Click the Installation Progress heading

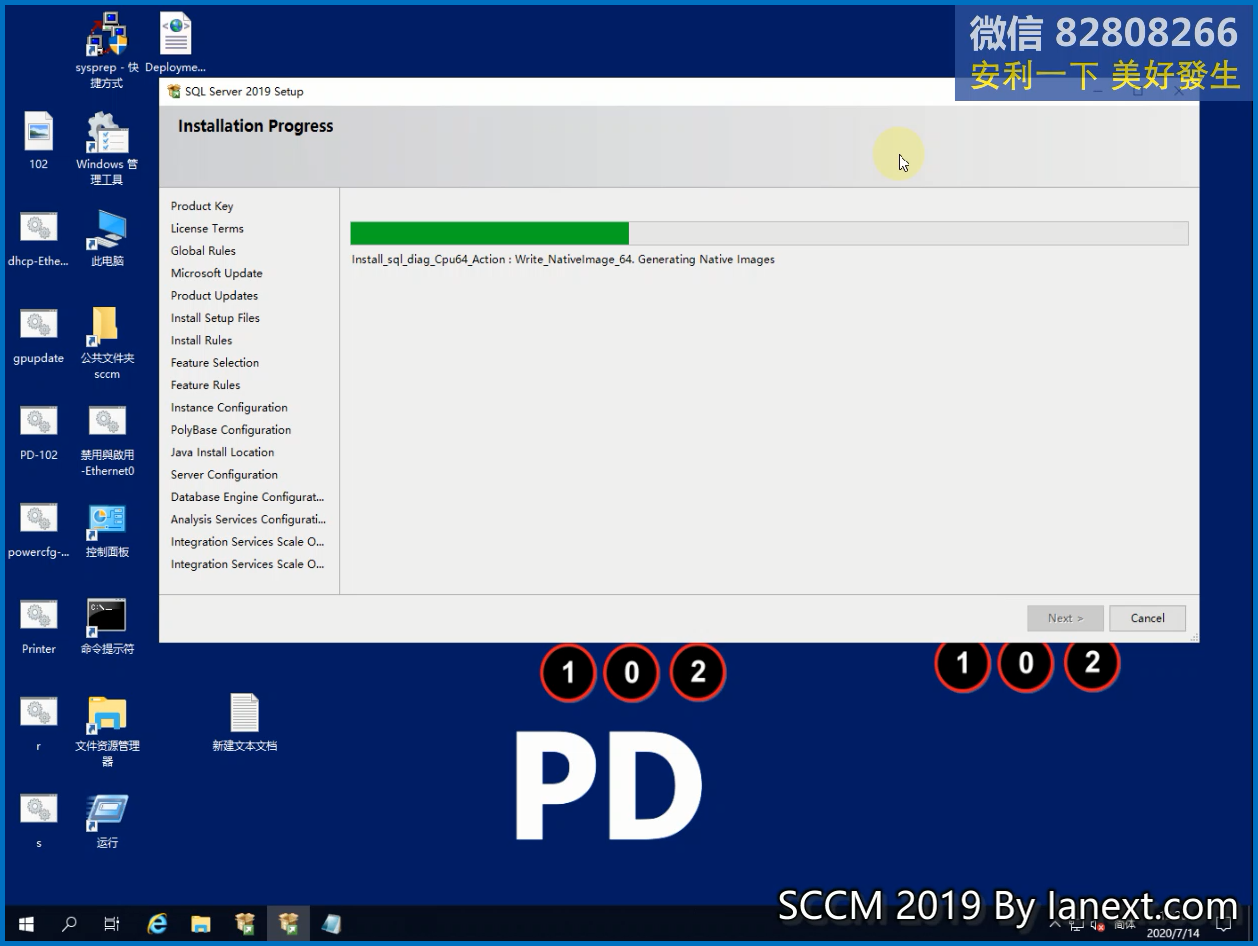click(x=255, y=126)
